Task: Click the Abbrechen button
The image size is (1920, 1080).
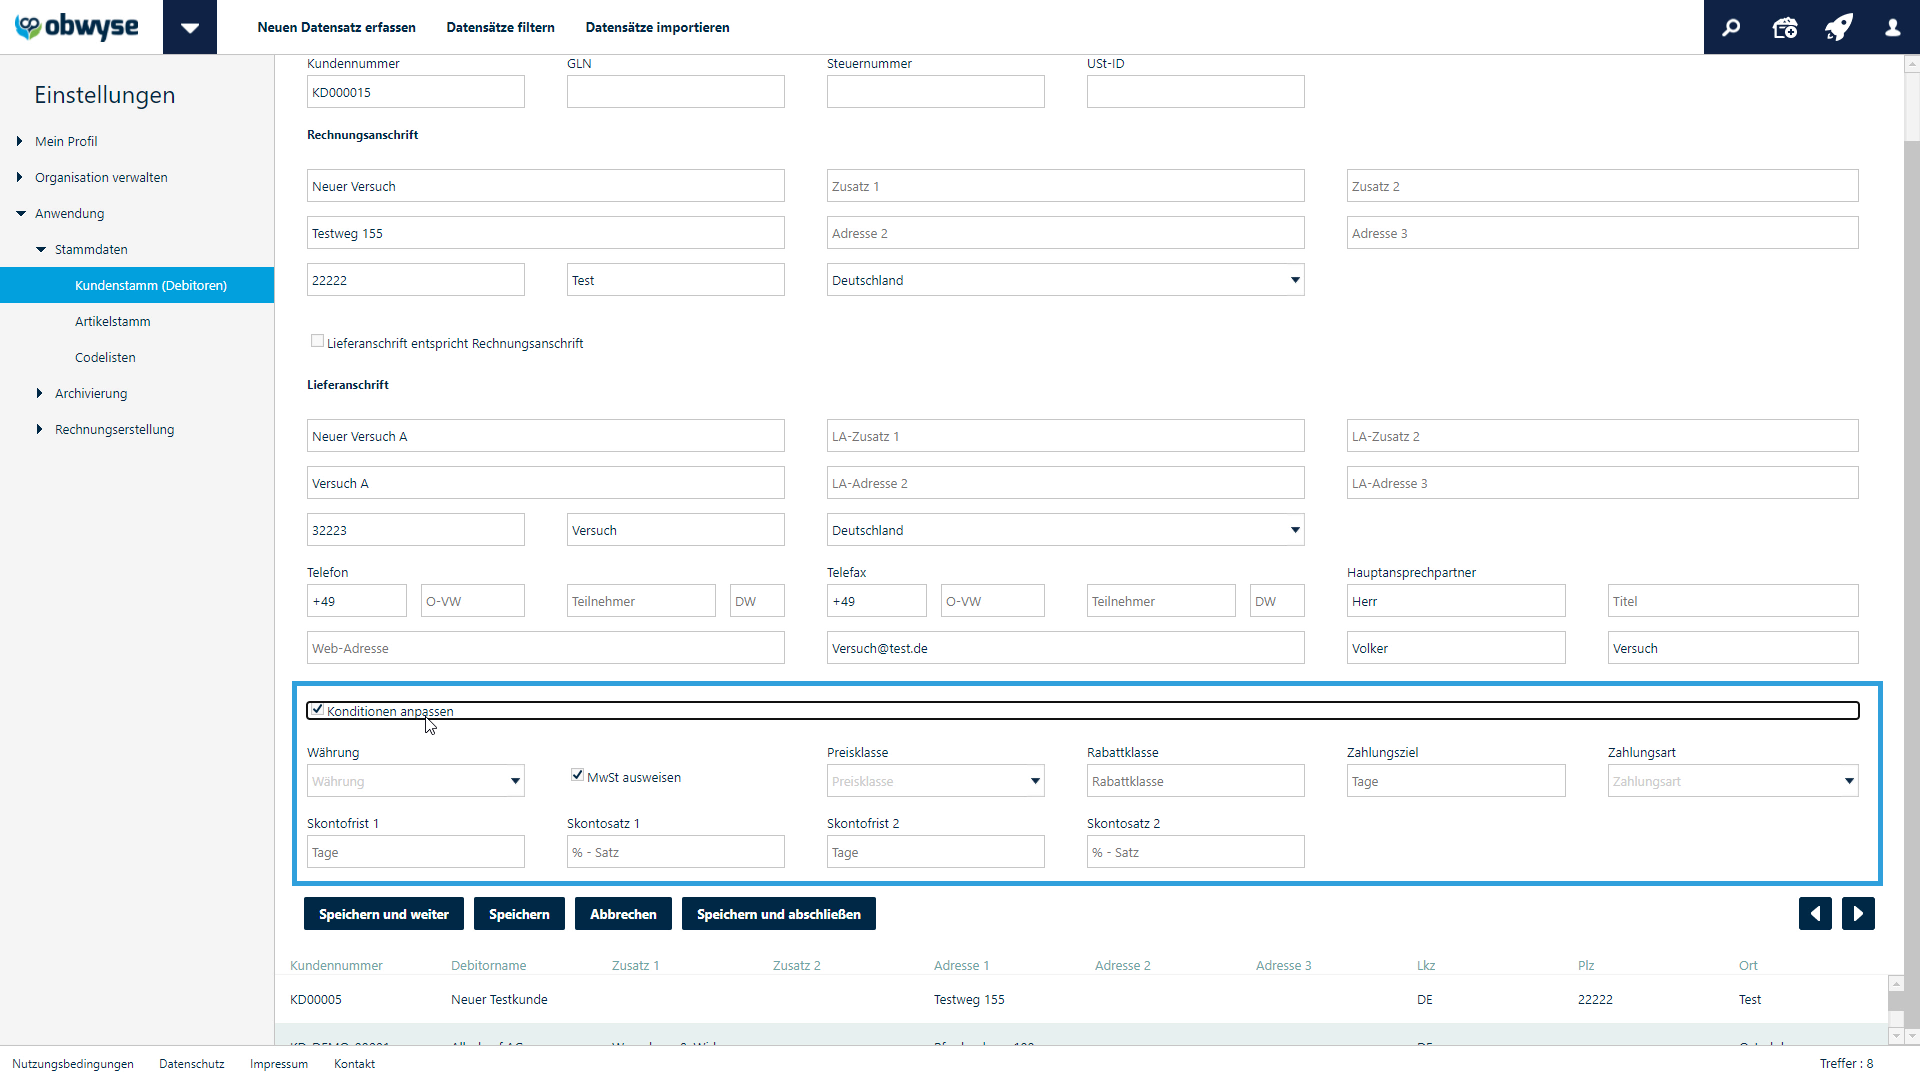Action: click(623, 914)
